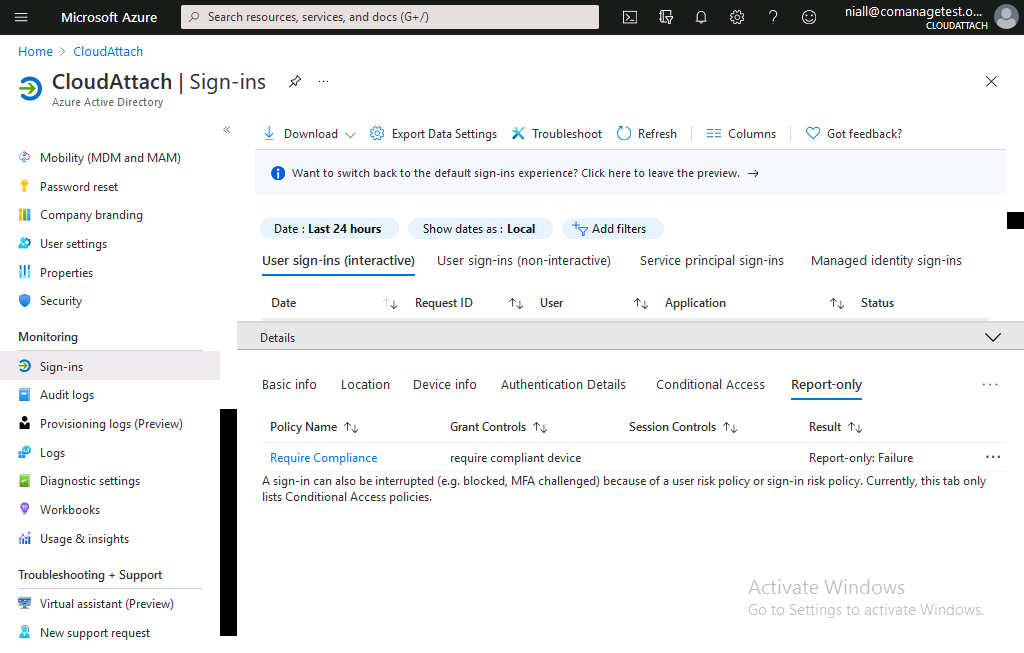Open the notifications bell
The image size is (1024, 653).
[701, 17]
